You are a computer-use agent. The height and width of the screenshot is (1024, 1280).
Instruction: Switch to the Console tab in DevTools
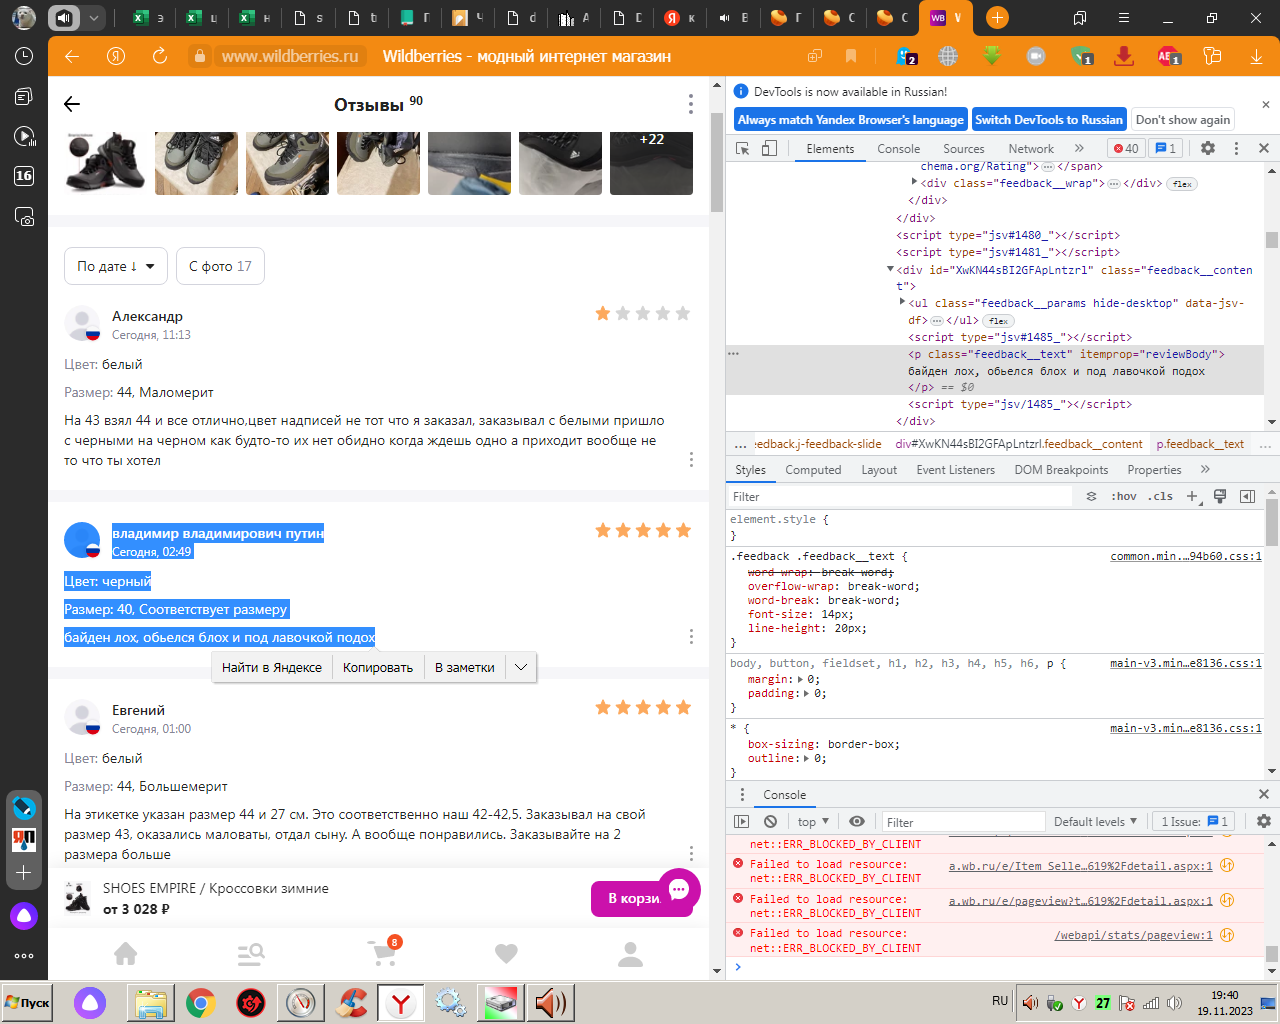(x=898, y=148)
